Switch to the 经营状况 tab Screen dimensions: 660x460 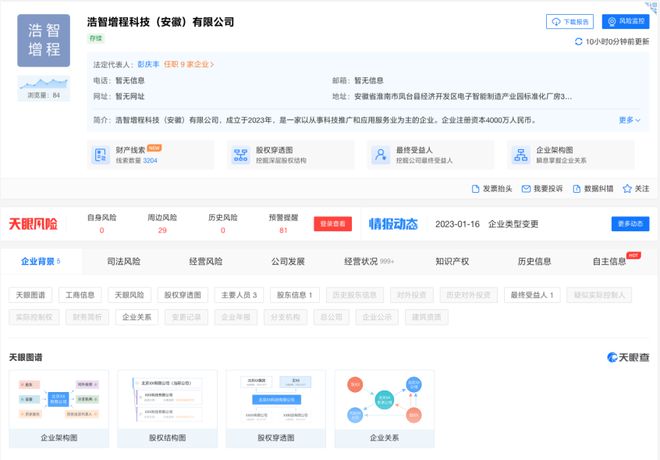(369, 261)
